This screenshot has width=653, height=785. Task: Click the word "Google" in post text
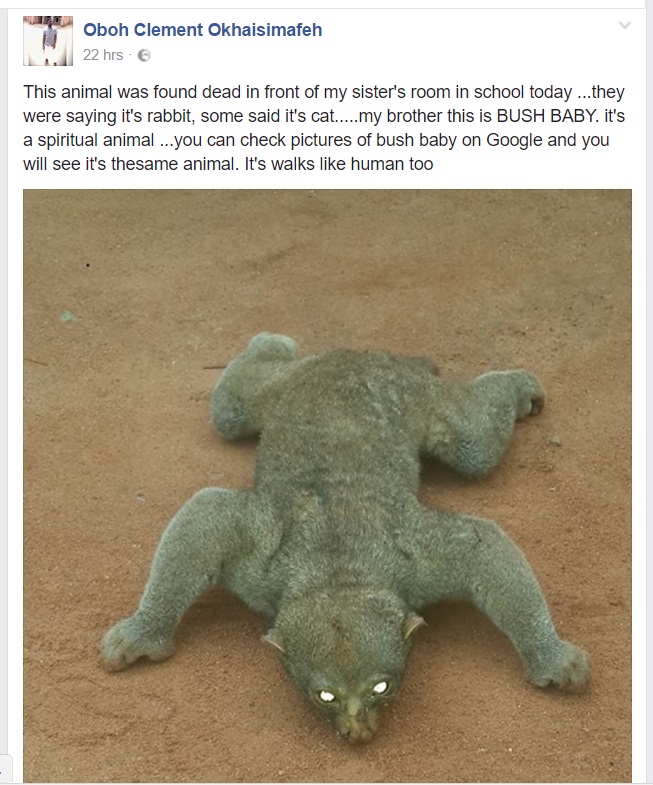coord(514,140)
